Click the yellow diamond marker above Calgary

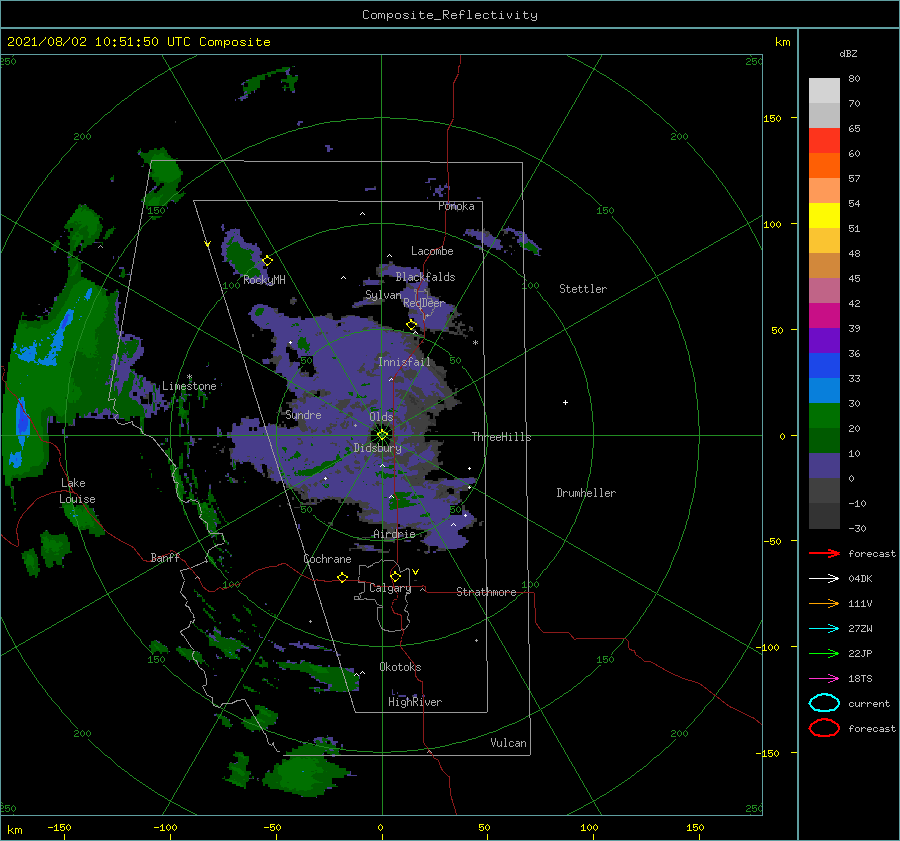[x=395, y=576]
